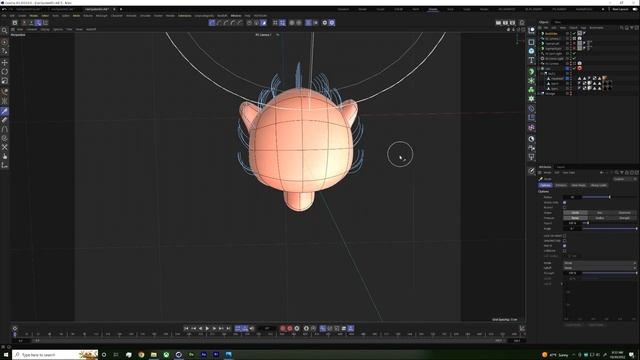The image size is (640, 360).
Task: Open the Tags menu in Object Manager
Action: click(583, 28)
